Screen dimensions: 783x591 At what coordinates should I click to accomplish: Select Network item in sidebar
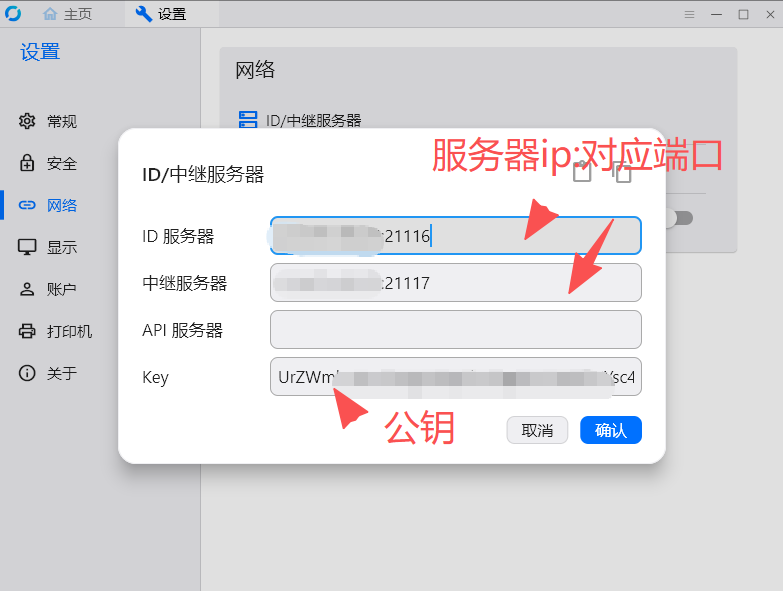48,205
